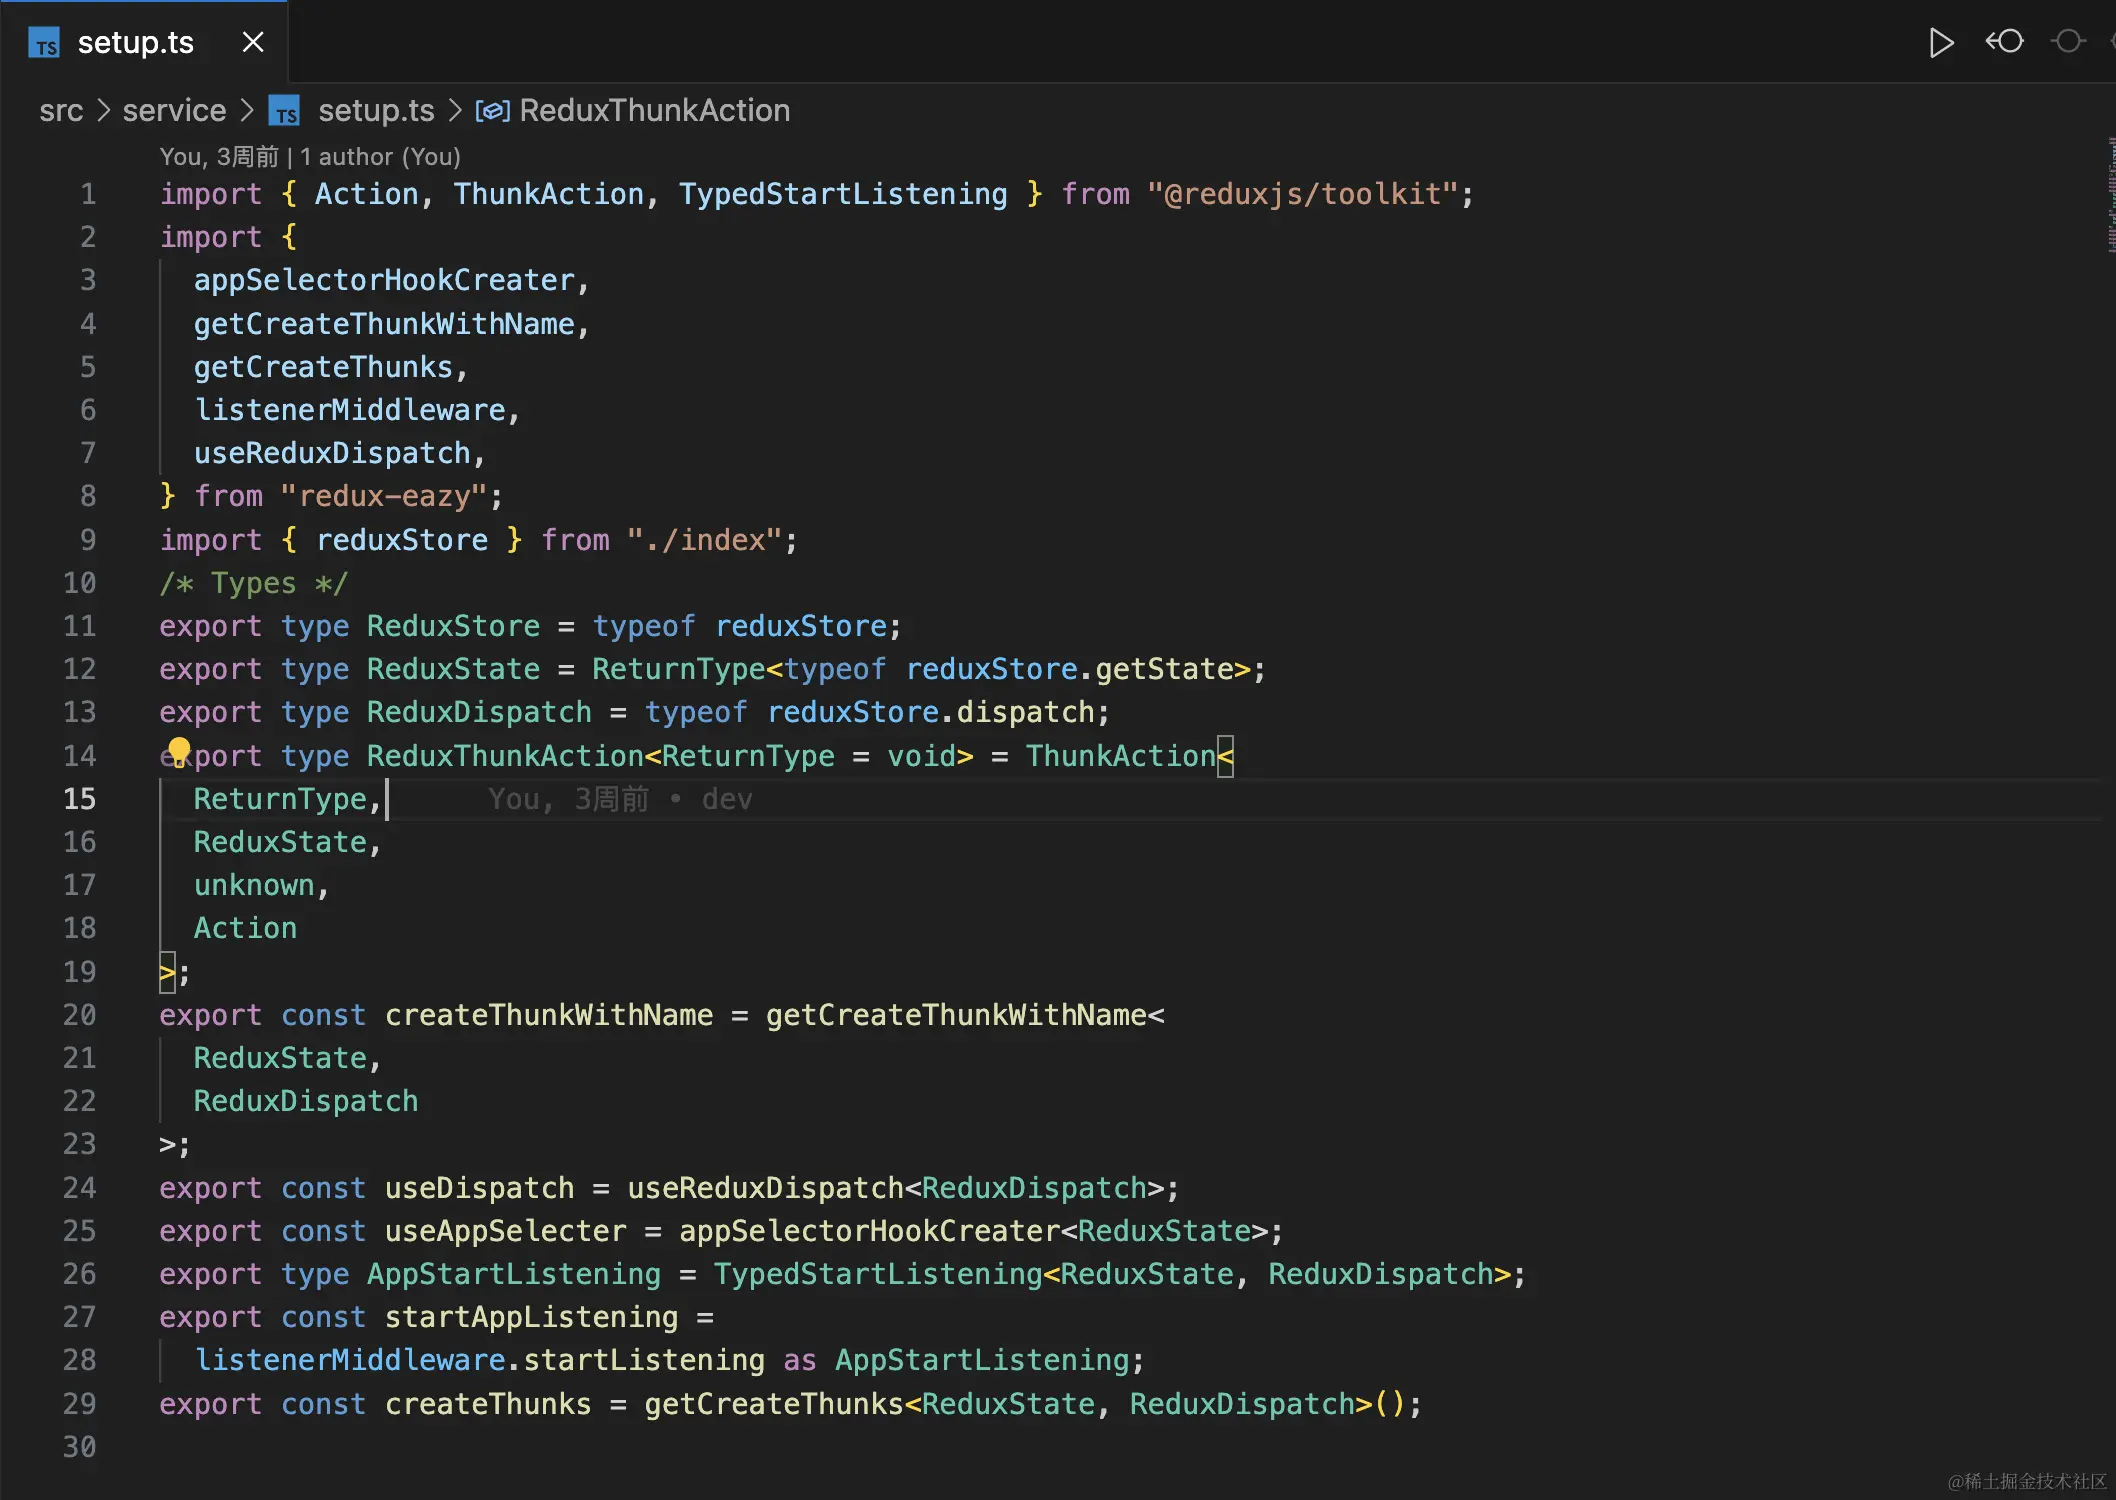Click inline blame "You, 3周前 • dev"
The width and height of the screenshot is (2116, 1500).
click(620, 799)
